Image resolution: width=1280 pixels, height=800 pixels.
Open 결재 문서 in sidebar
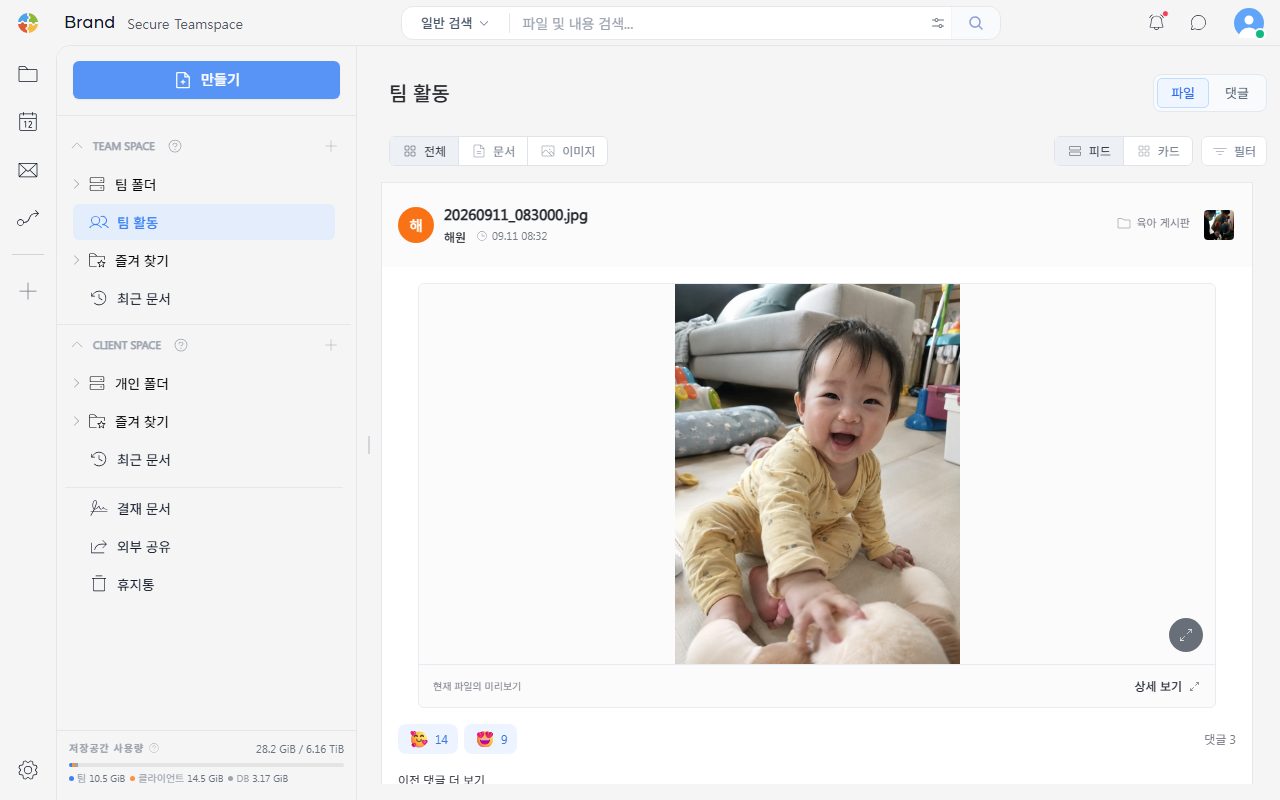204,508
